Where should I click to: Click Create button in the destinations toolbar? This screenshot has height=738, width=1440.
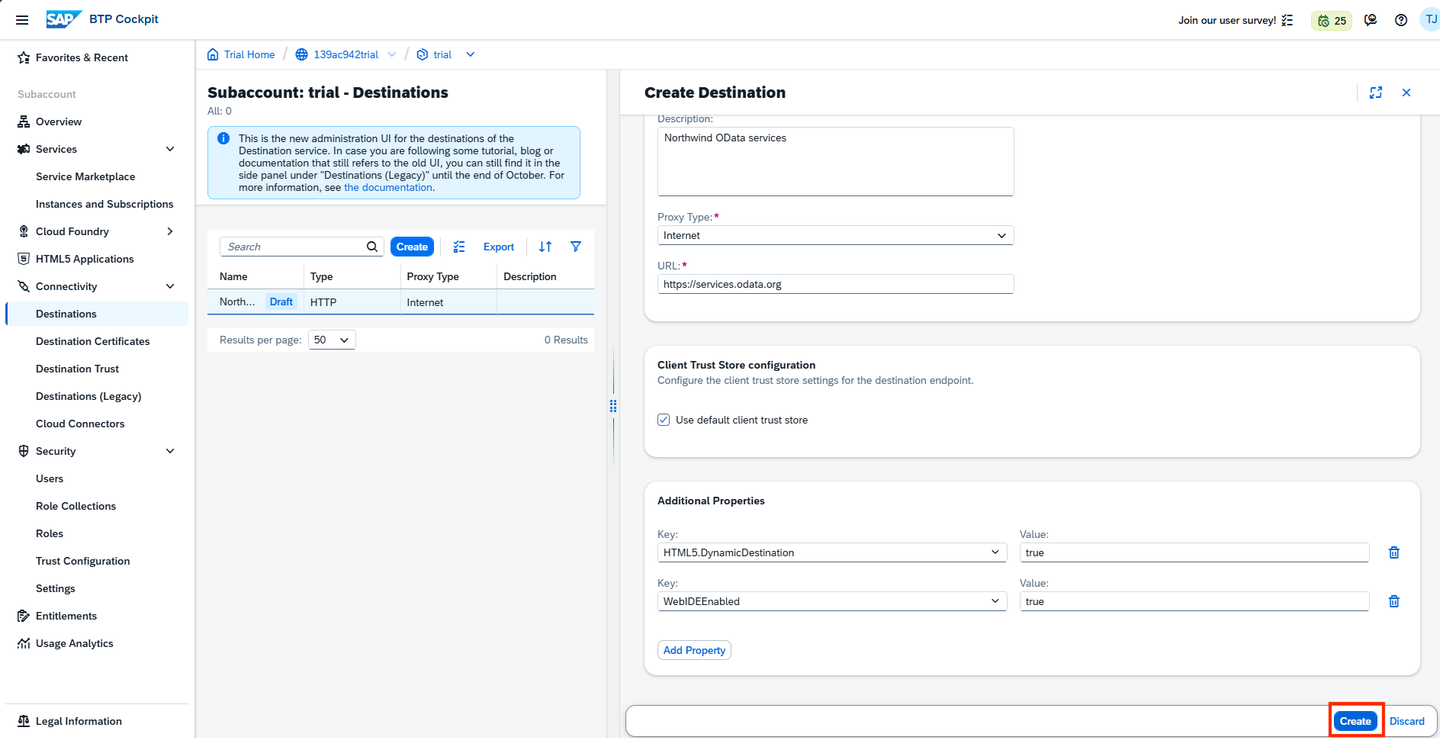coord(412,247)
